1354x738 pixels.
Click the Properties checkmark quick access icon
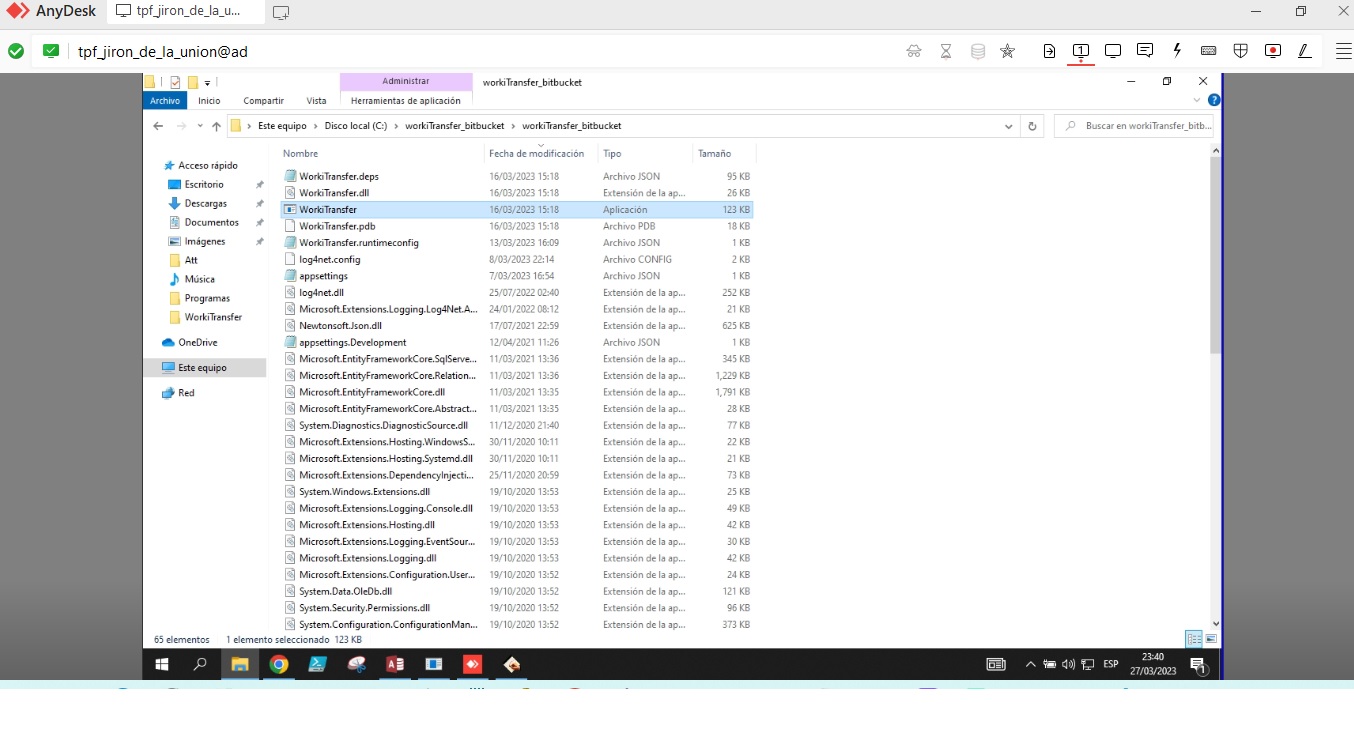pos(175,82)
